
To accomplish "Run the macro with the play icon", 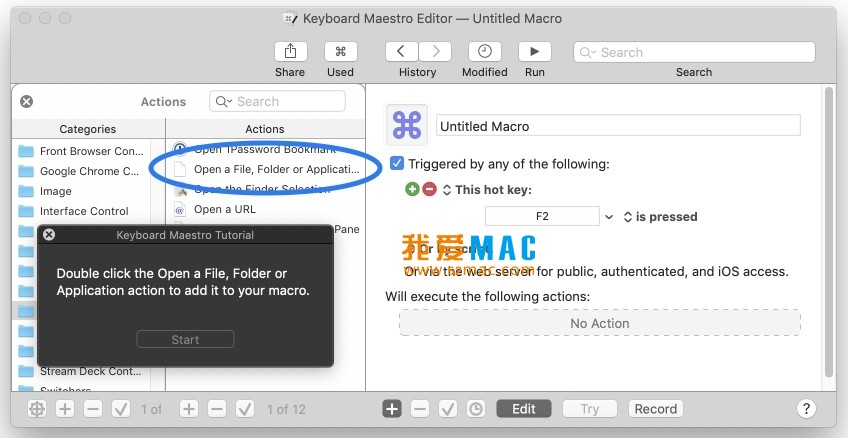I will [x=534, y=52].
